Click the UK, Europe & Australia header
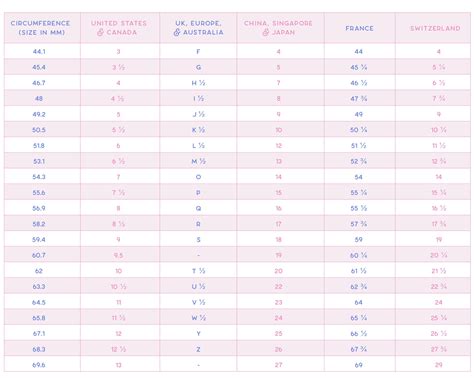The height and width of the screenshot is (383, 474). 198,28
